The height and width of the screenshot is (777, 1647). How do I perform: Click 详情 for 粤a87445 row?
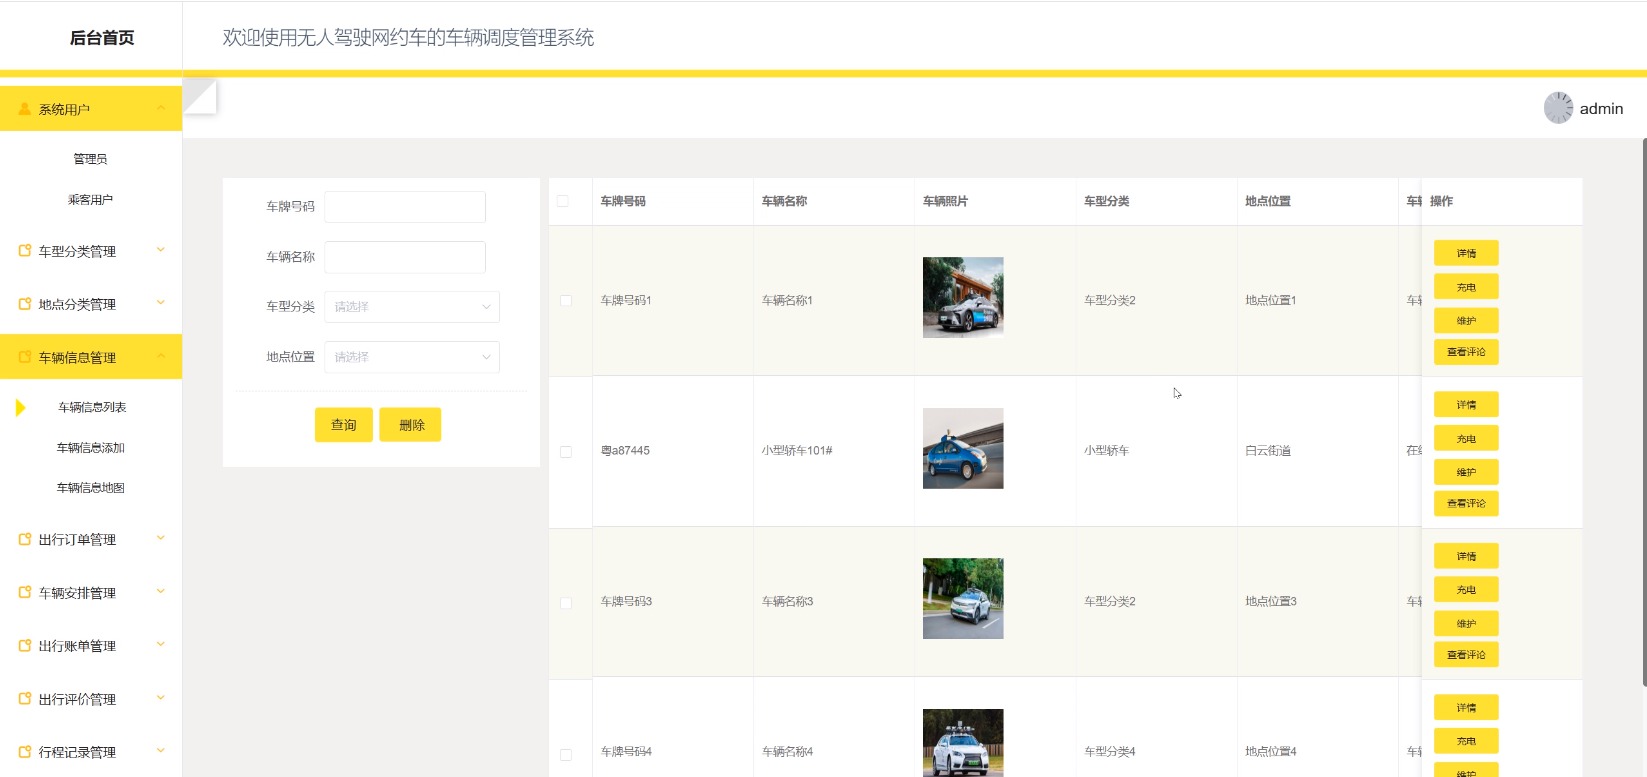(x=1466, y=405)
